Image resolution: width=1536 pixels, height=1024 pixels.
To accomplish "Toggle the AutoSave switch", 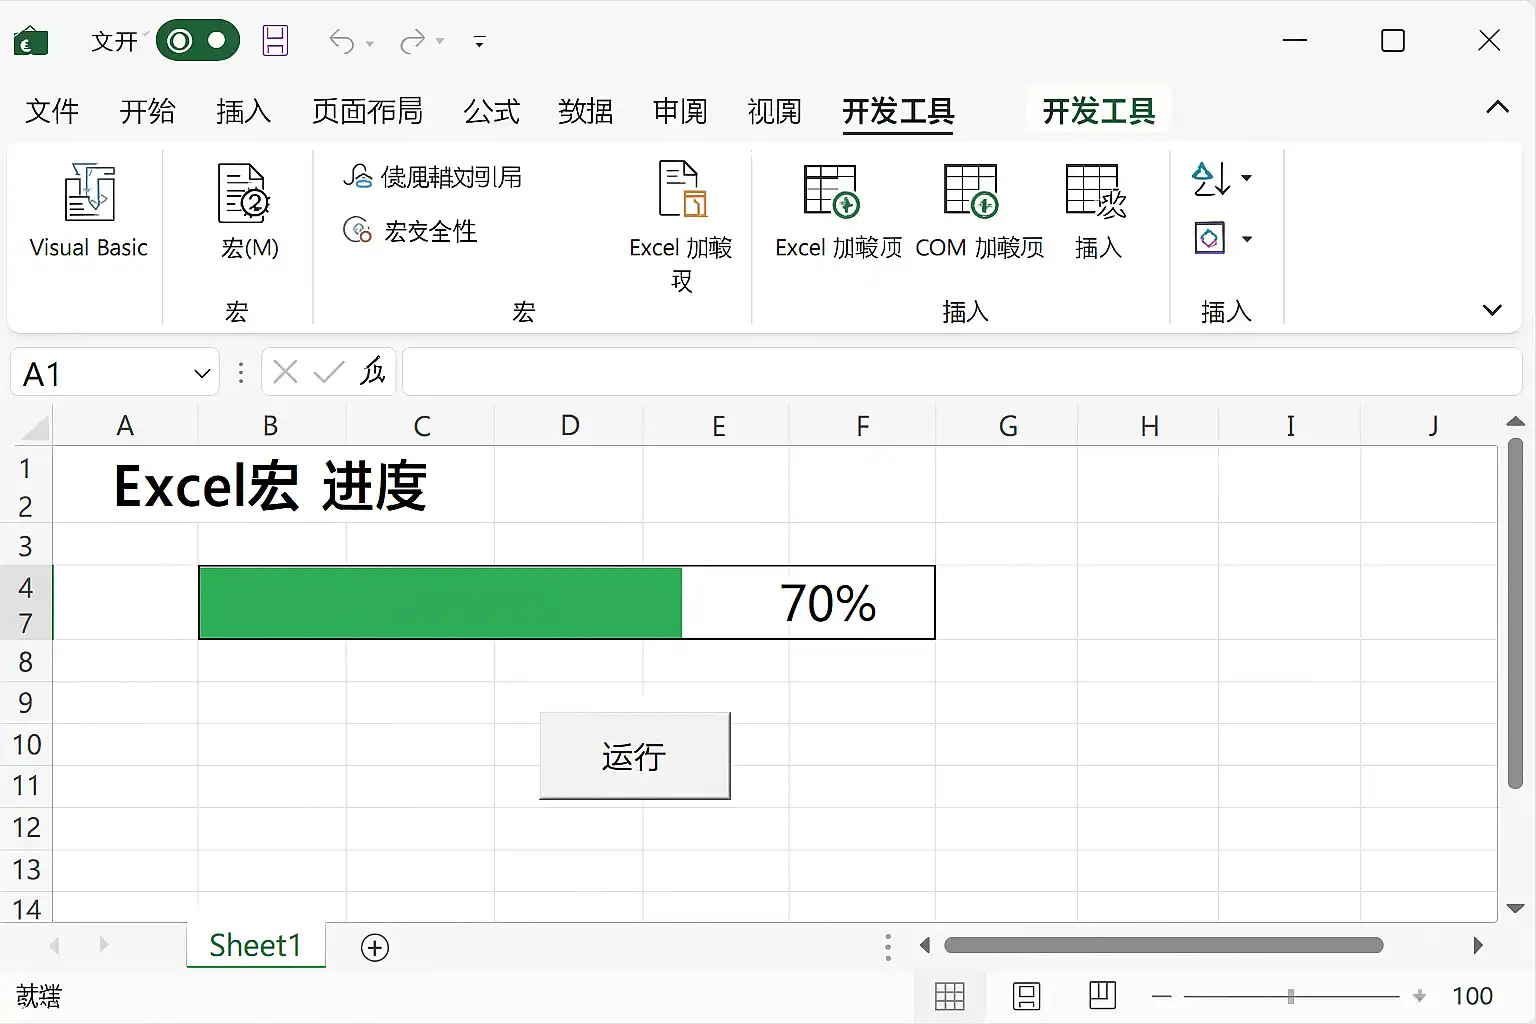I will [x=198, y=41].
